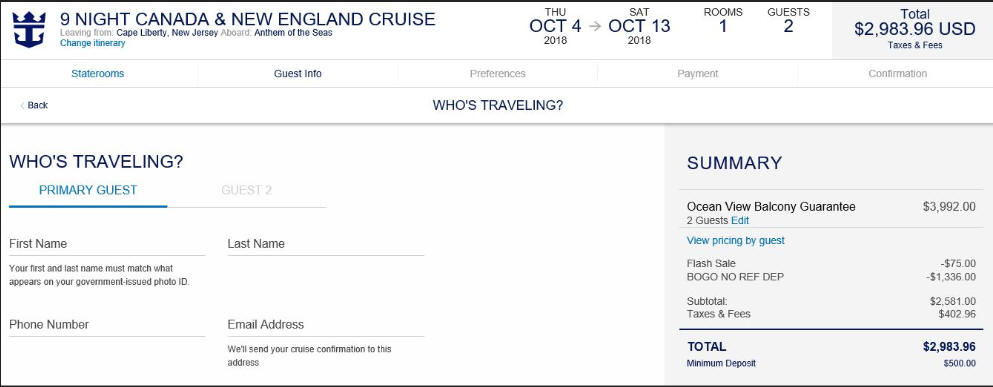Click into the Phone Number field
Viewport: 993px width, 387px height.
pyautogui.click(x=107, y=325)
